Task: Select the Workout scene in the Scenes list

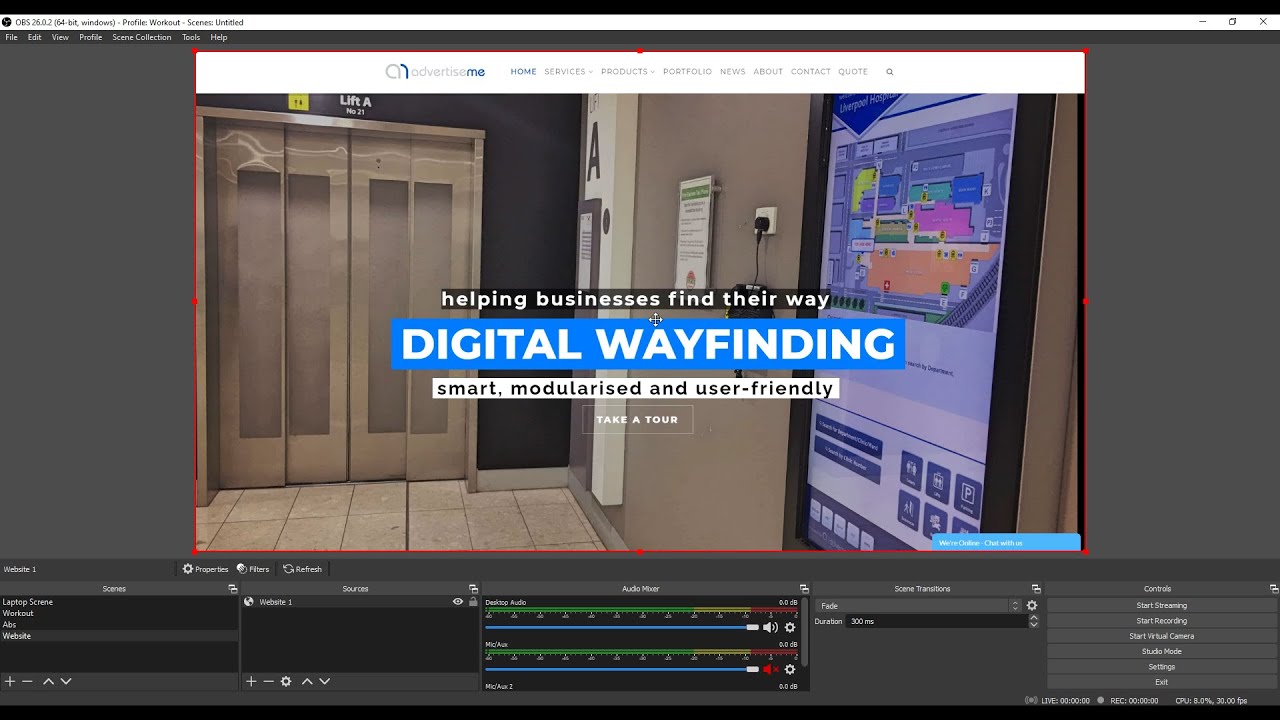Action: pyautogui.click(x=17, y=613)
